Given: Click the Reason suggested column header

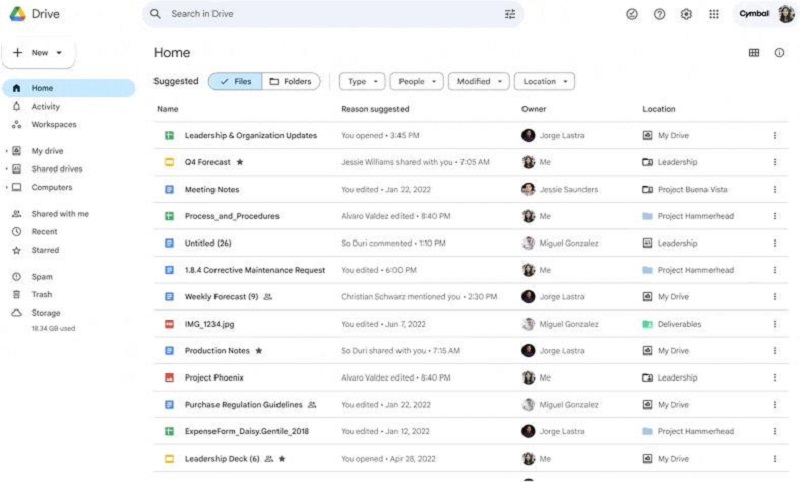Looking at the screenshot, I should click(x=375, y=109).
